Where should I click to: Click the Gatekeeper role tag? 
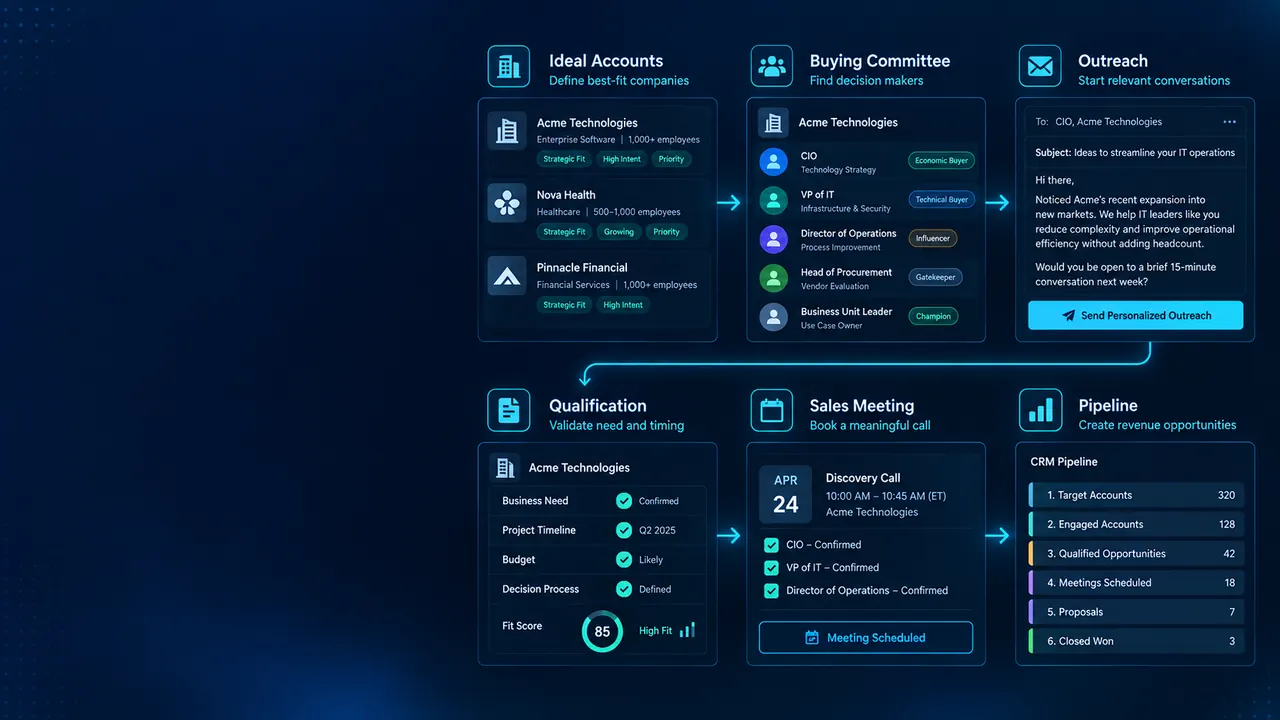(935, 277)
